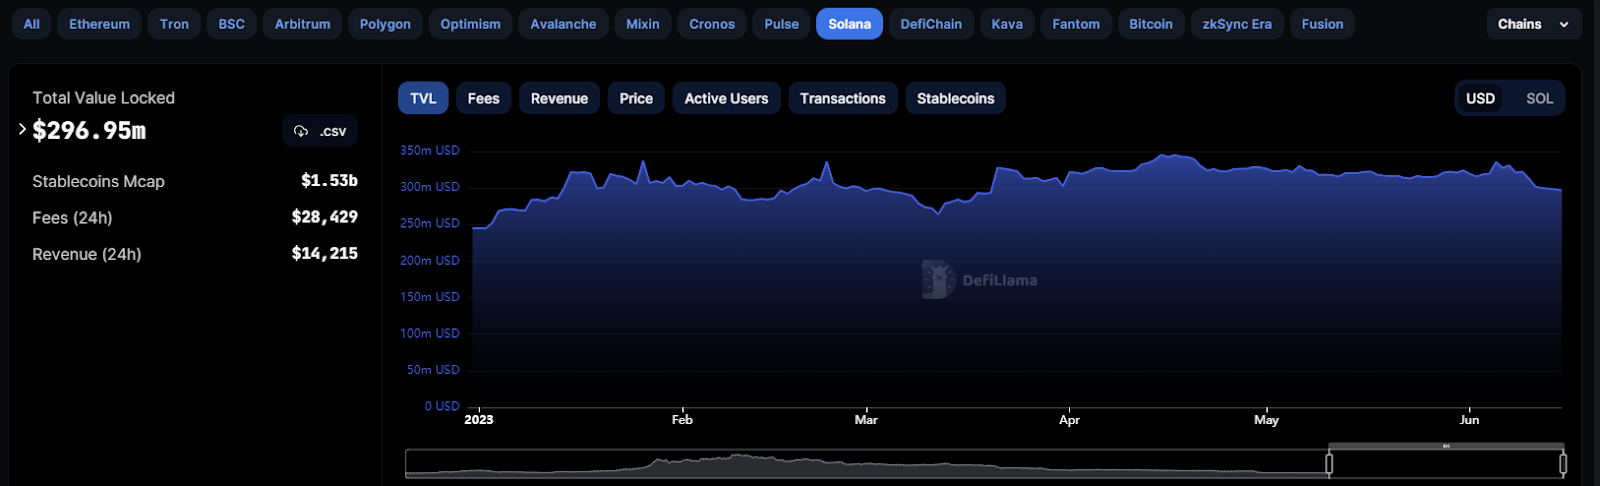Click the 100m USD axis label
This screenshot has width=1600, height=486.
(430, 333)
